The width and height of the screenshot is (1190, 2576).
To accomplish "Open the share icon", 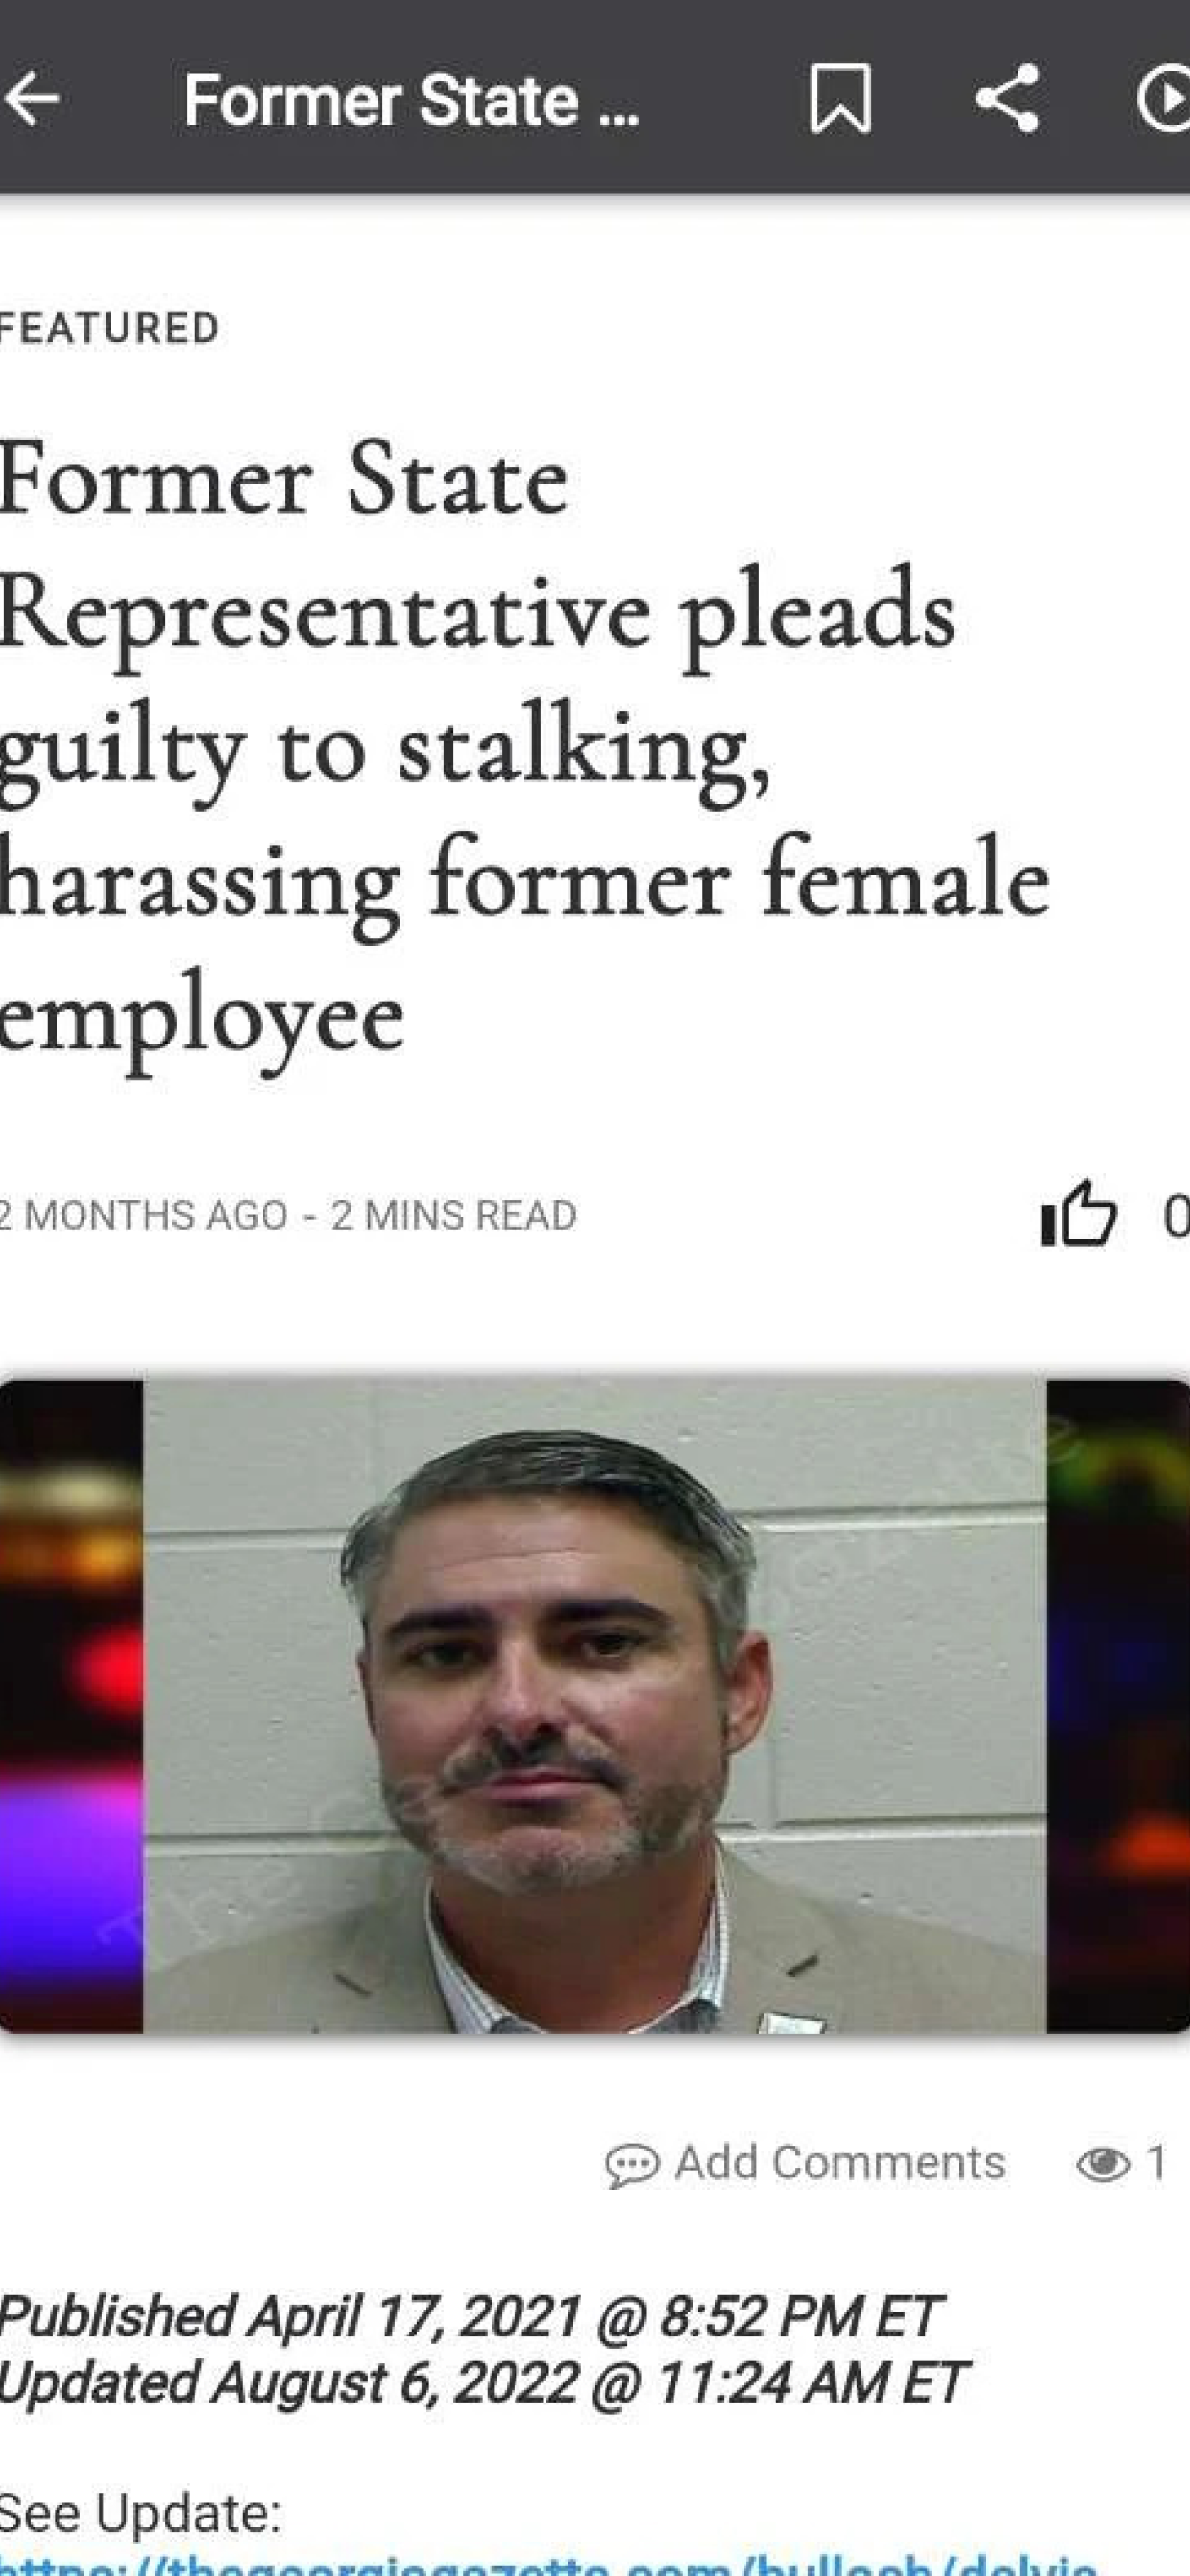I will pos(1007,99).
